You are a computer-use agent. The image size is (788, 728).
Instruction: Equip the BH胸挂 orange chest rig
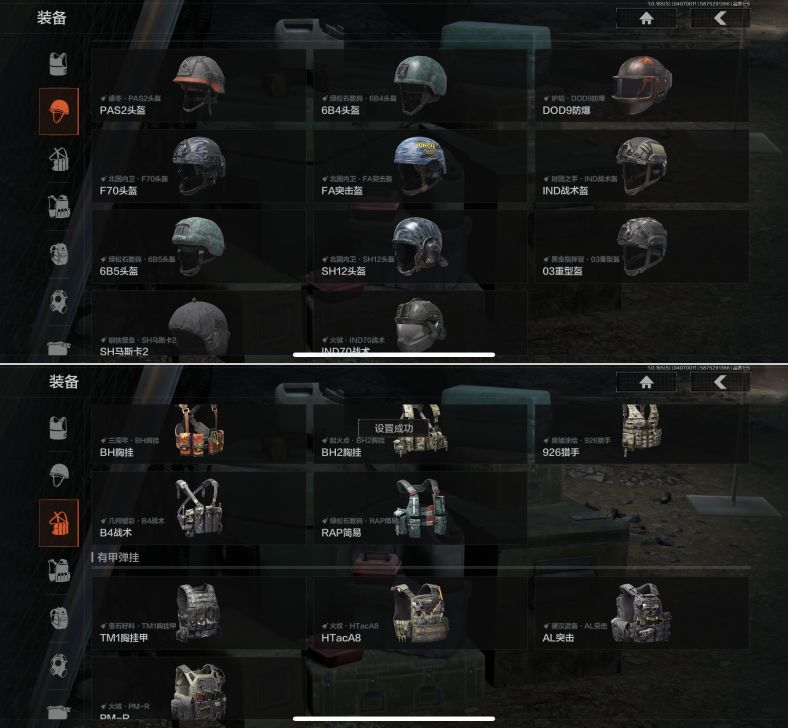click(x=199, y=433)
